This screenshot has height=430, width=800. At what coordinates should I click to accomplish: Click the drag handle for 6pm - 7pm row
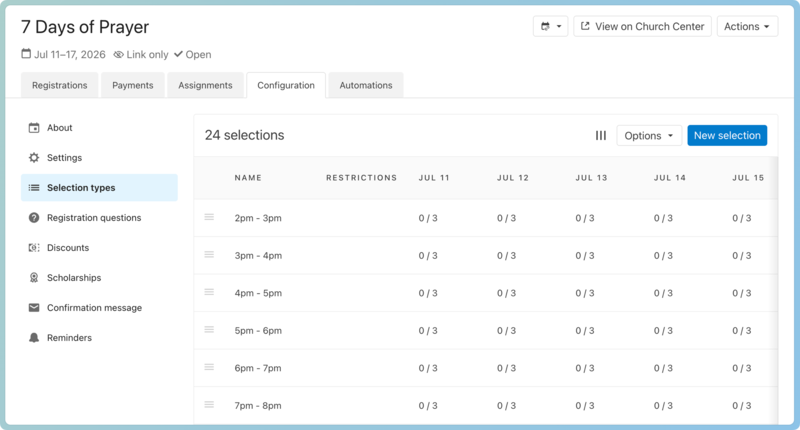[209, 367]
